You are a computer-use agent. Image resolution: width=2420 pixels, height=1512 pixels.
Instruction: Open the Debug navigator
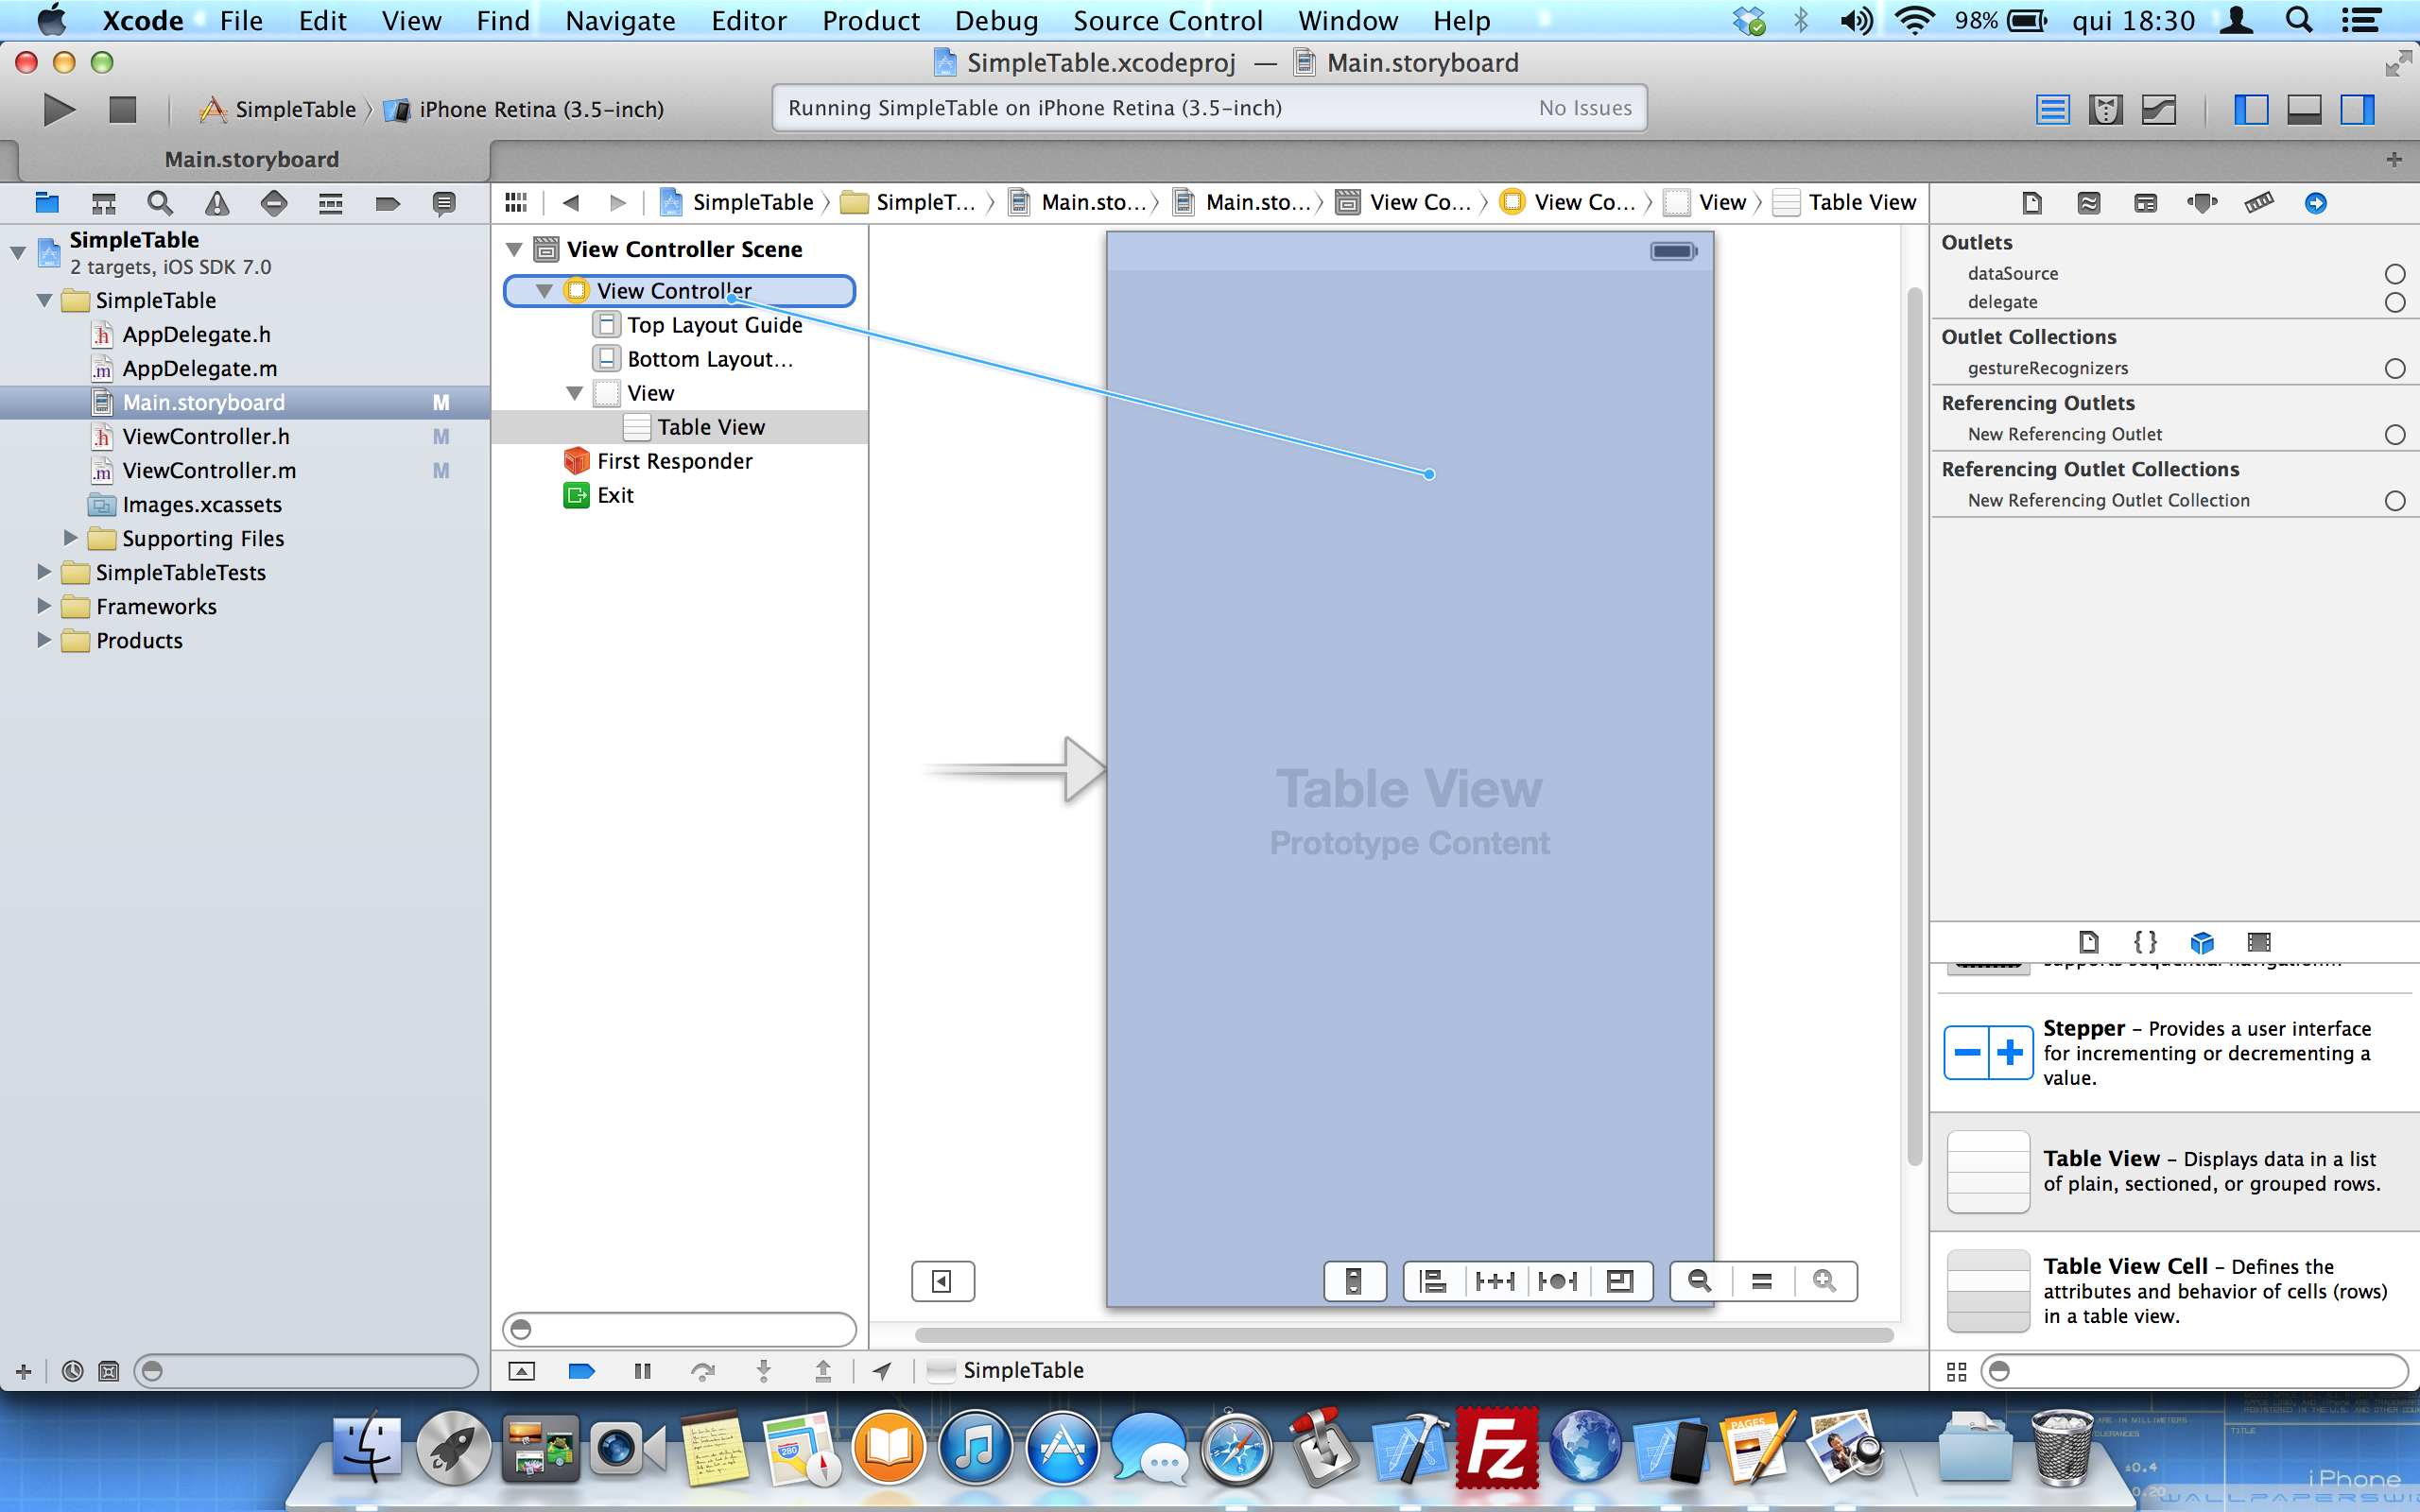pos(331,203)
